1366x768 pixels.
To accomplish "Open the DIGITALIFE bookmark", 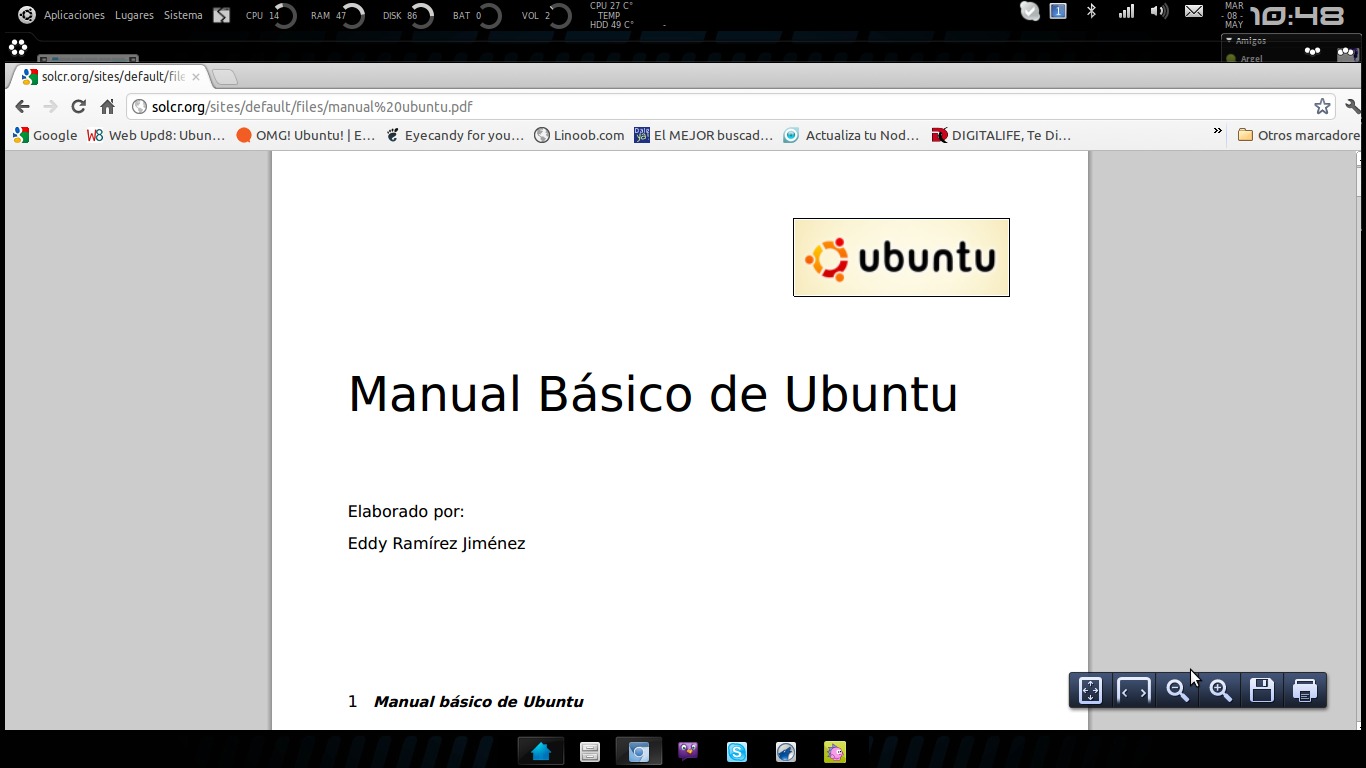I will click(x=1000, y=135).
